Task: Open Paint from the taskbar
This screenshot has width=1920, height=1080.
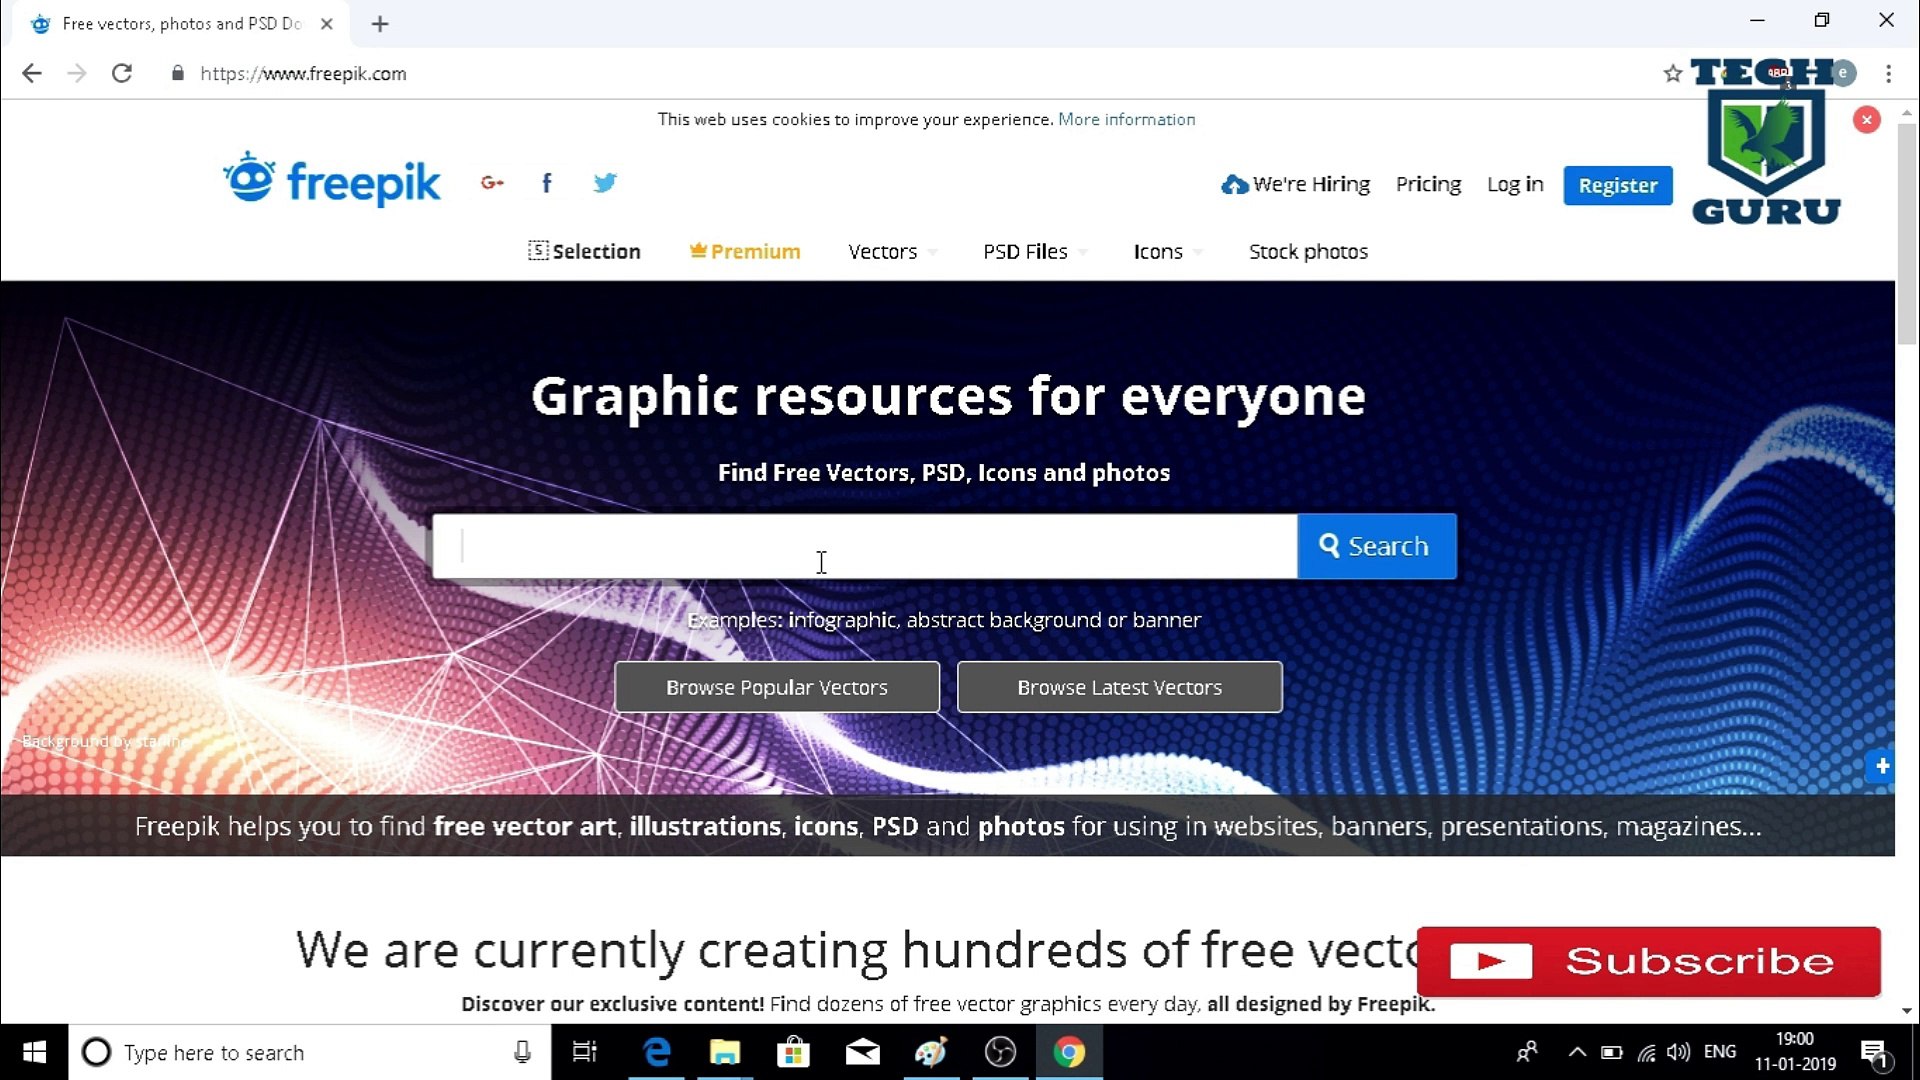Action: pos(931,1052)
